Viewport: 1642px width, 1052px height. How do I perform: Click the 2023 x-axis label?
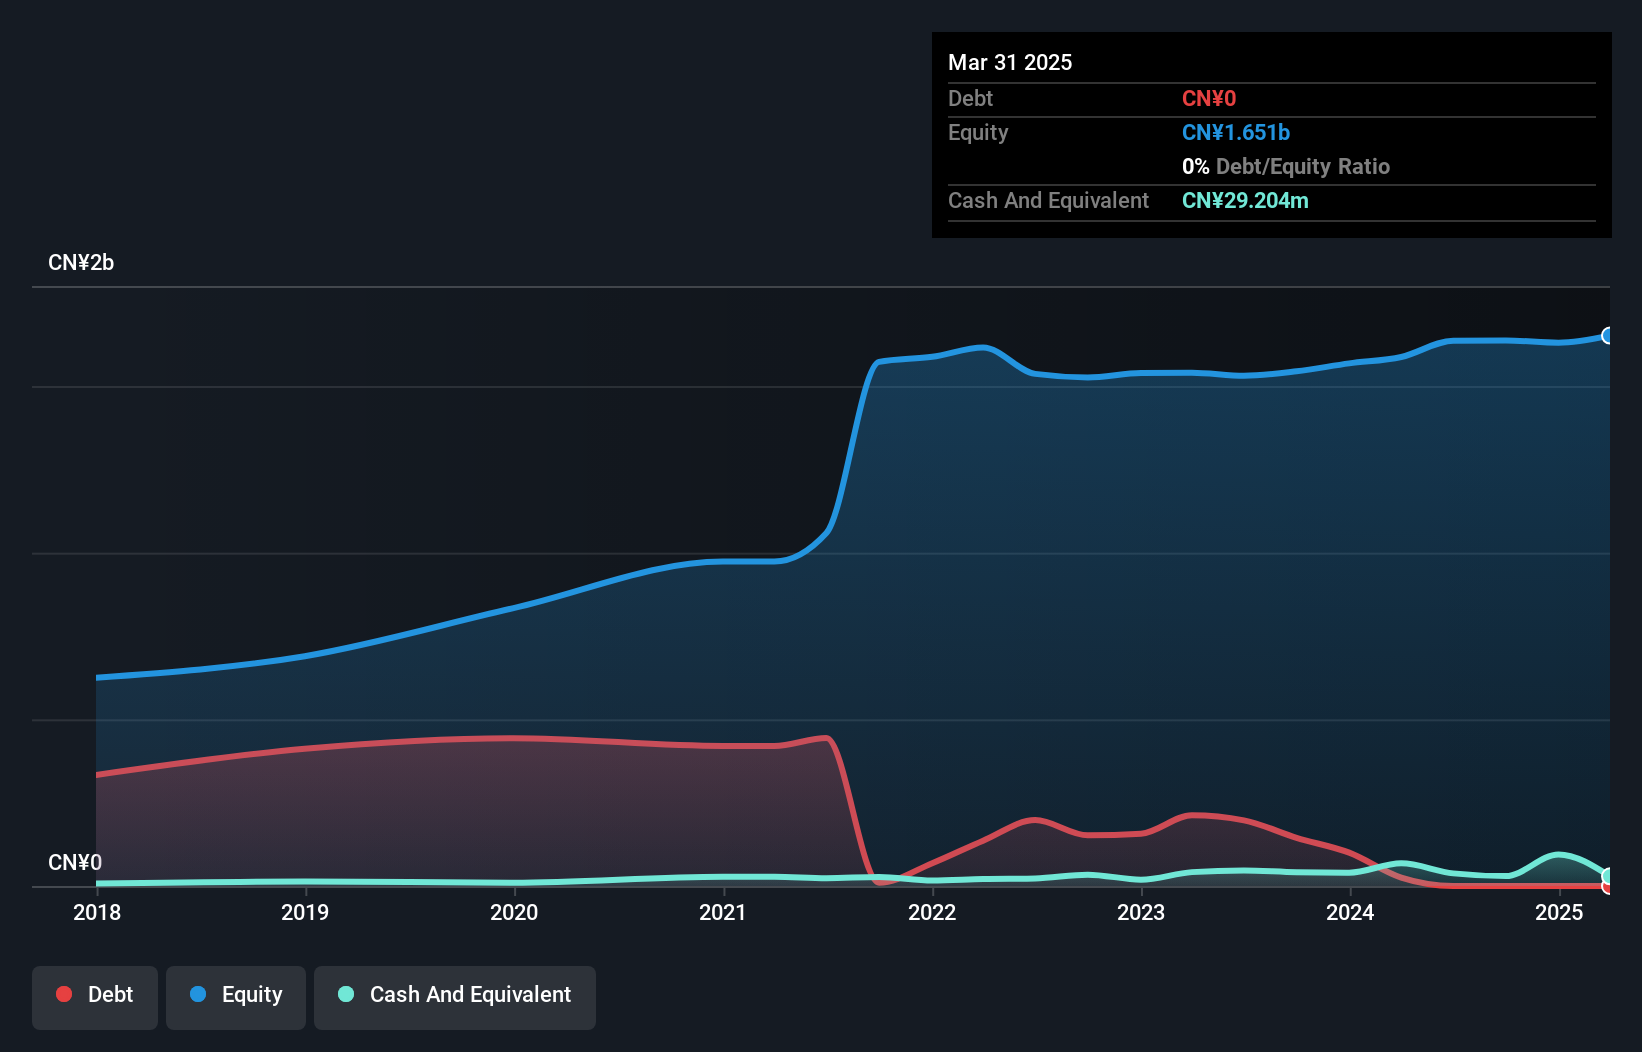pyautogui.click(x=1141, y=912)
